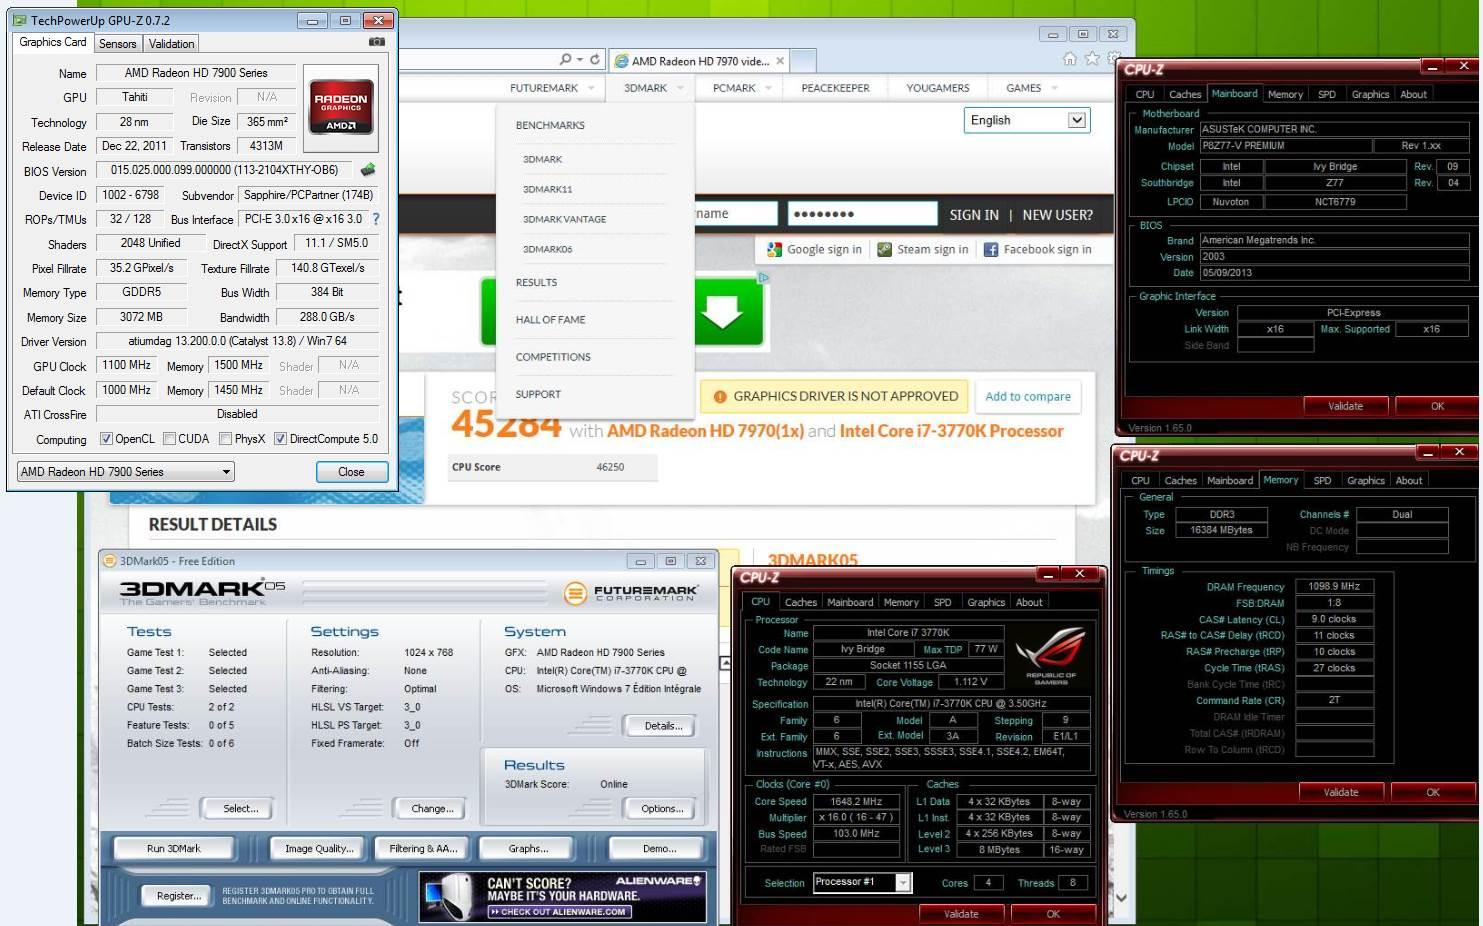Viewport: 1483px width, 926px height.
Task: Click Select... button under Tests
Action: coord(240,808)
